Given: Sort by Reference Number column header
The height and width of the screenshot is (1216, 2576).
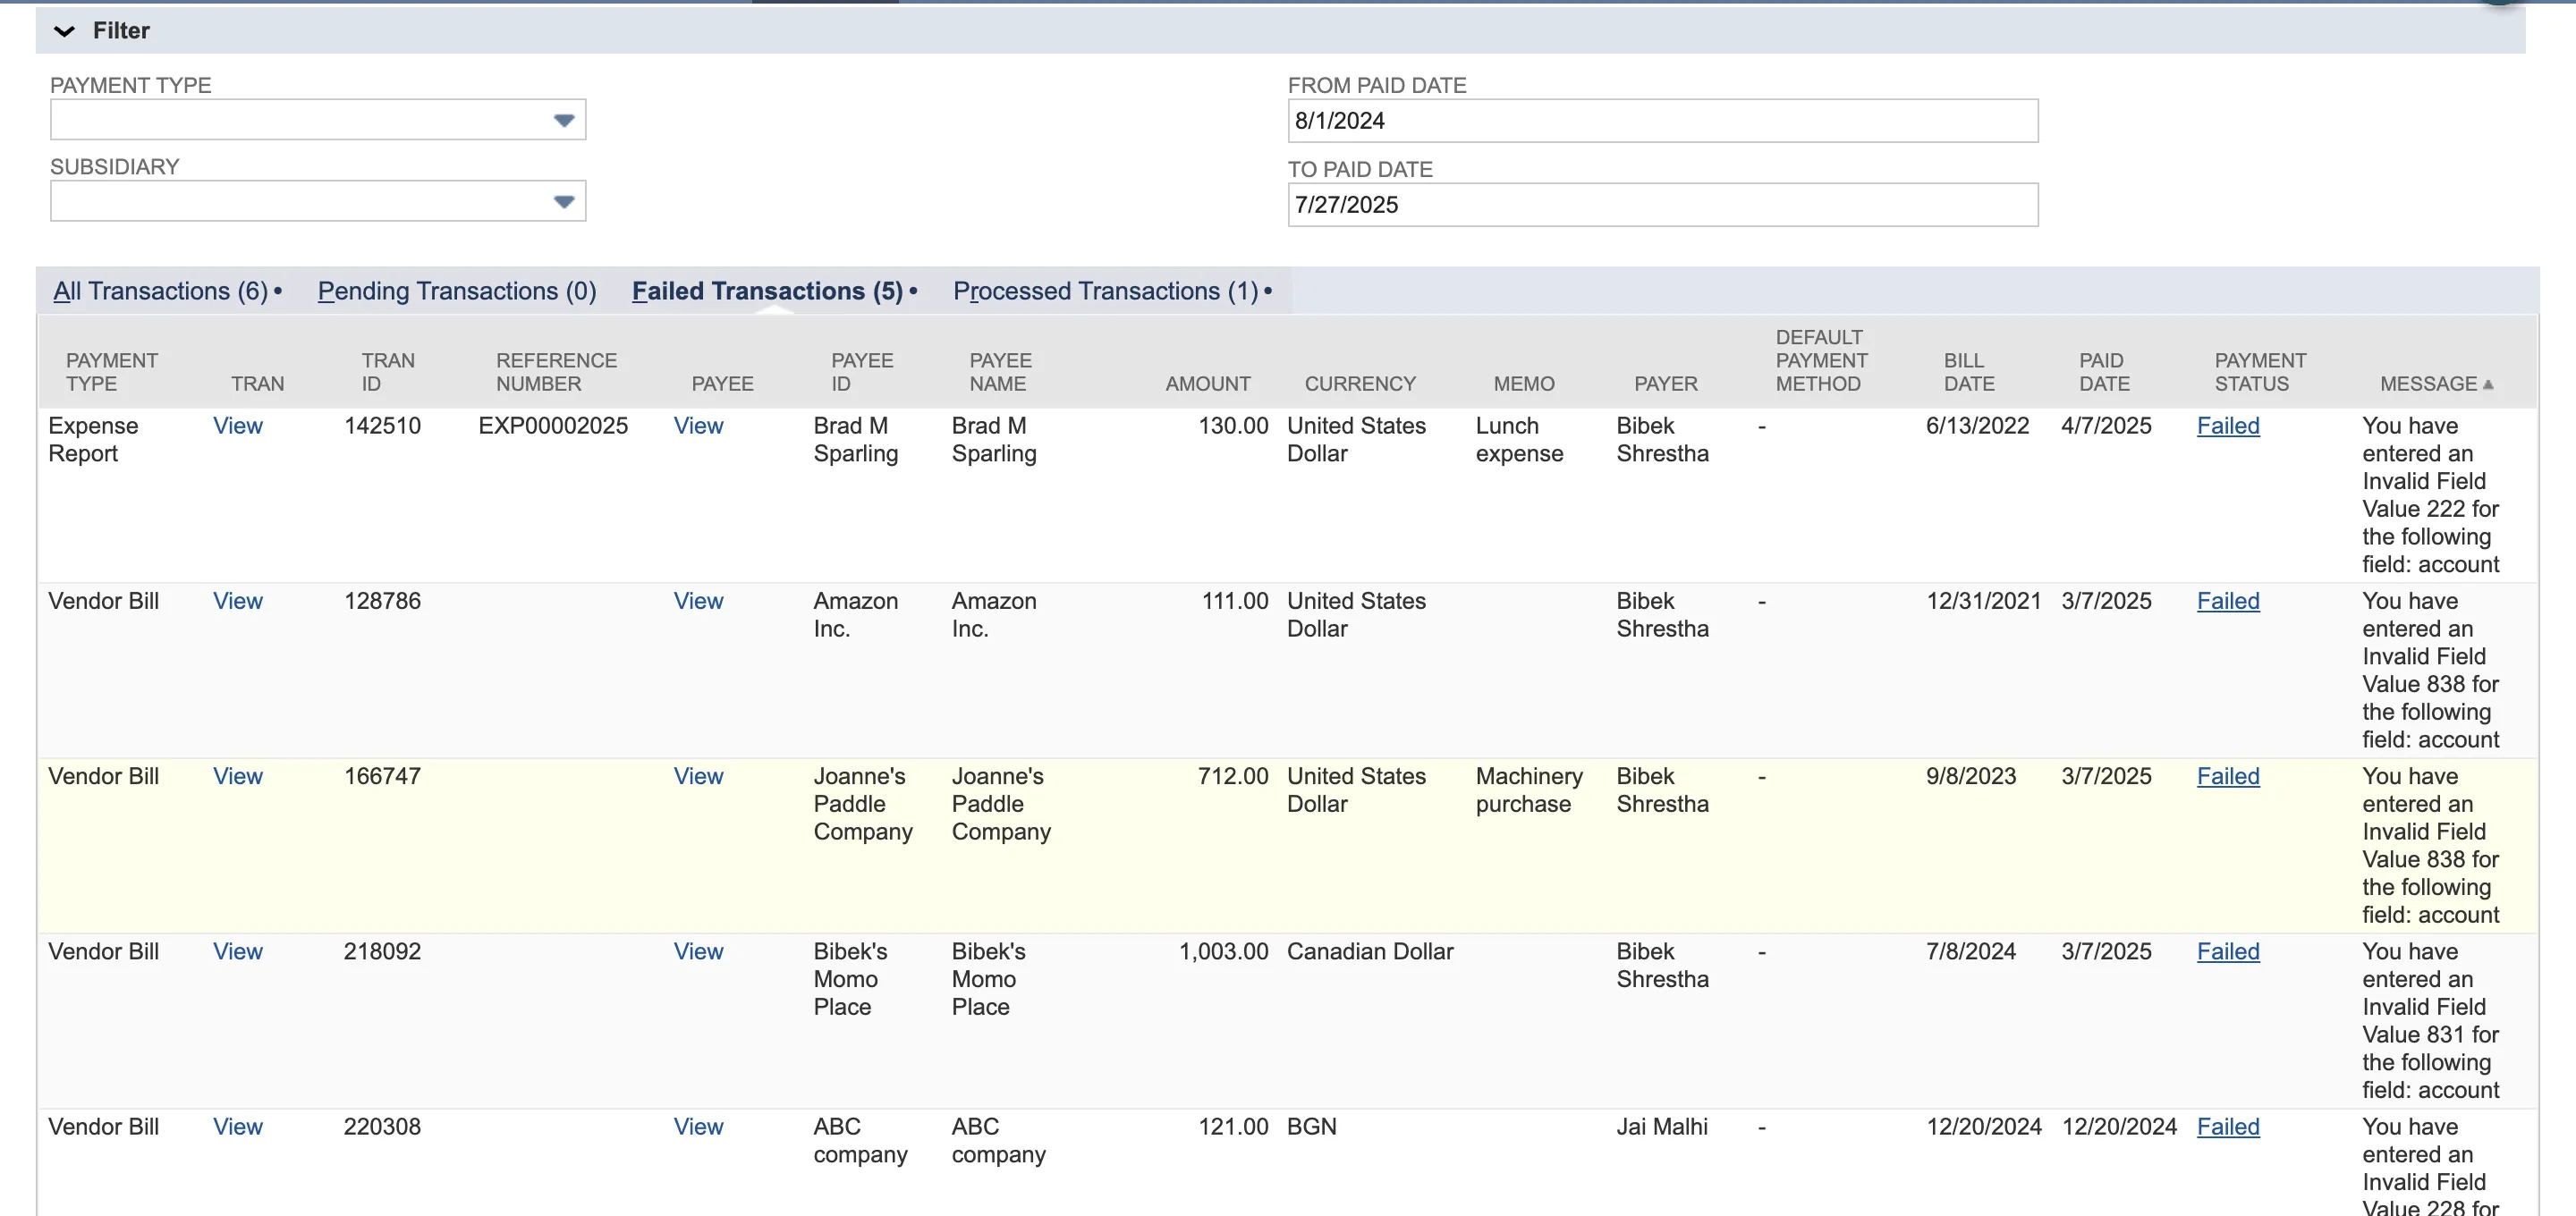Looking at the screenshot, I should tap(556, 372).
